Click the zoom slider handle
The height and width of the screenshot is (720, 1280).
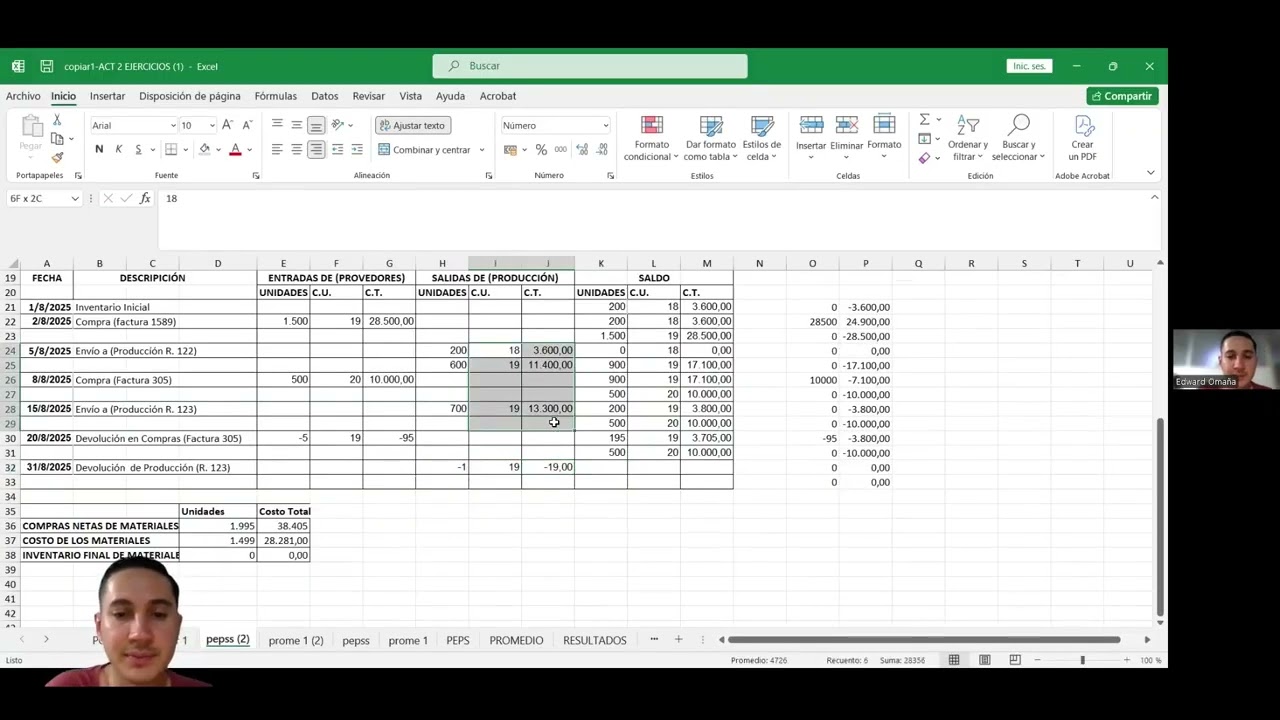tap(1082, 660)
